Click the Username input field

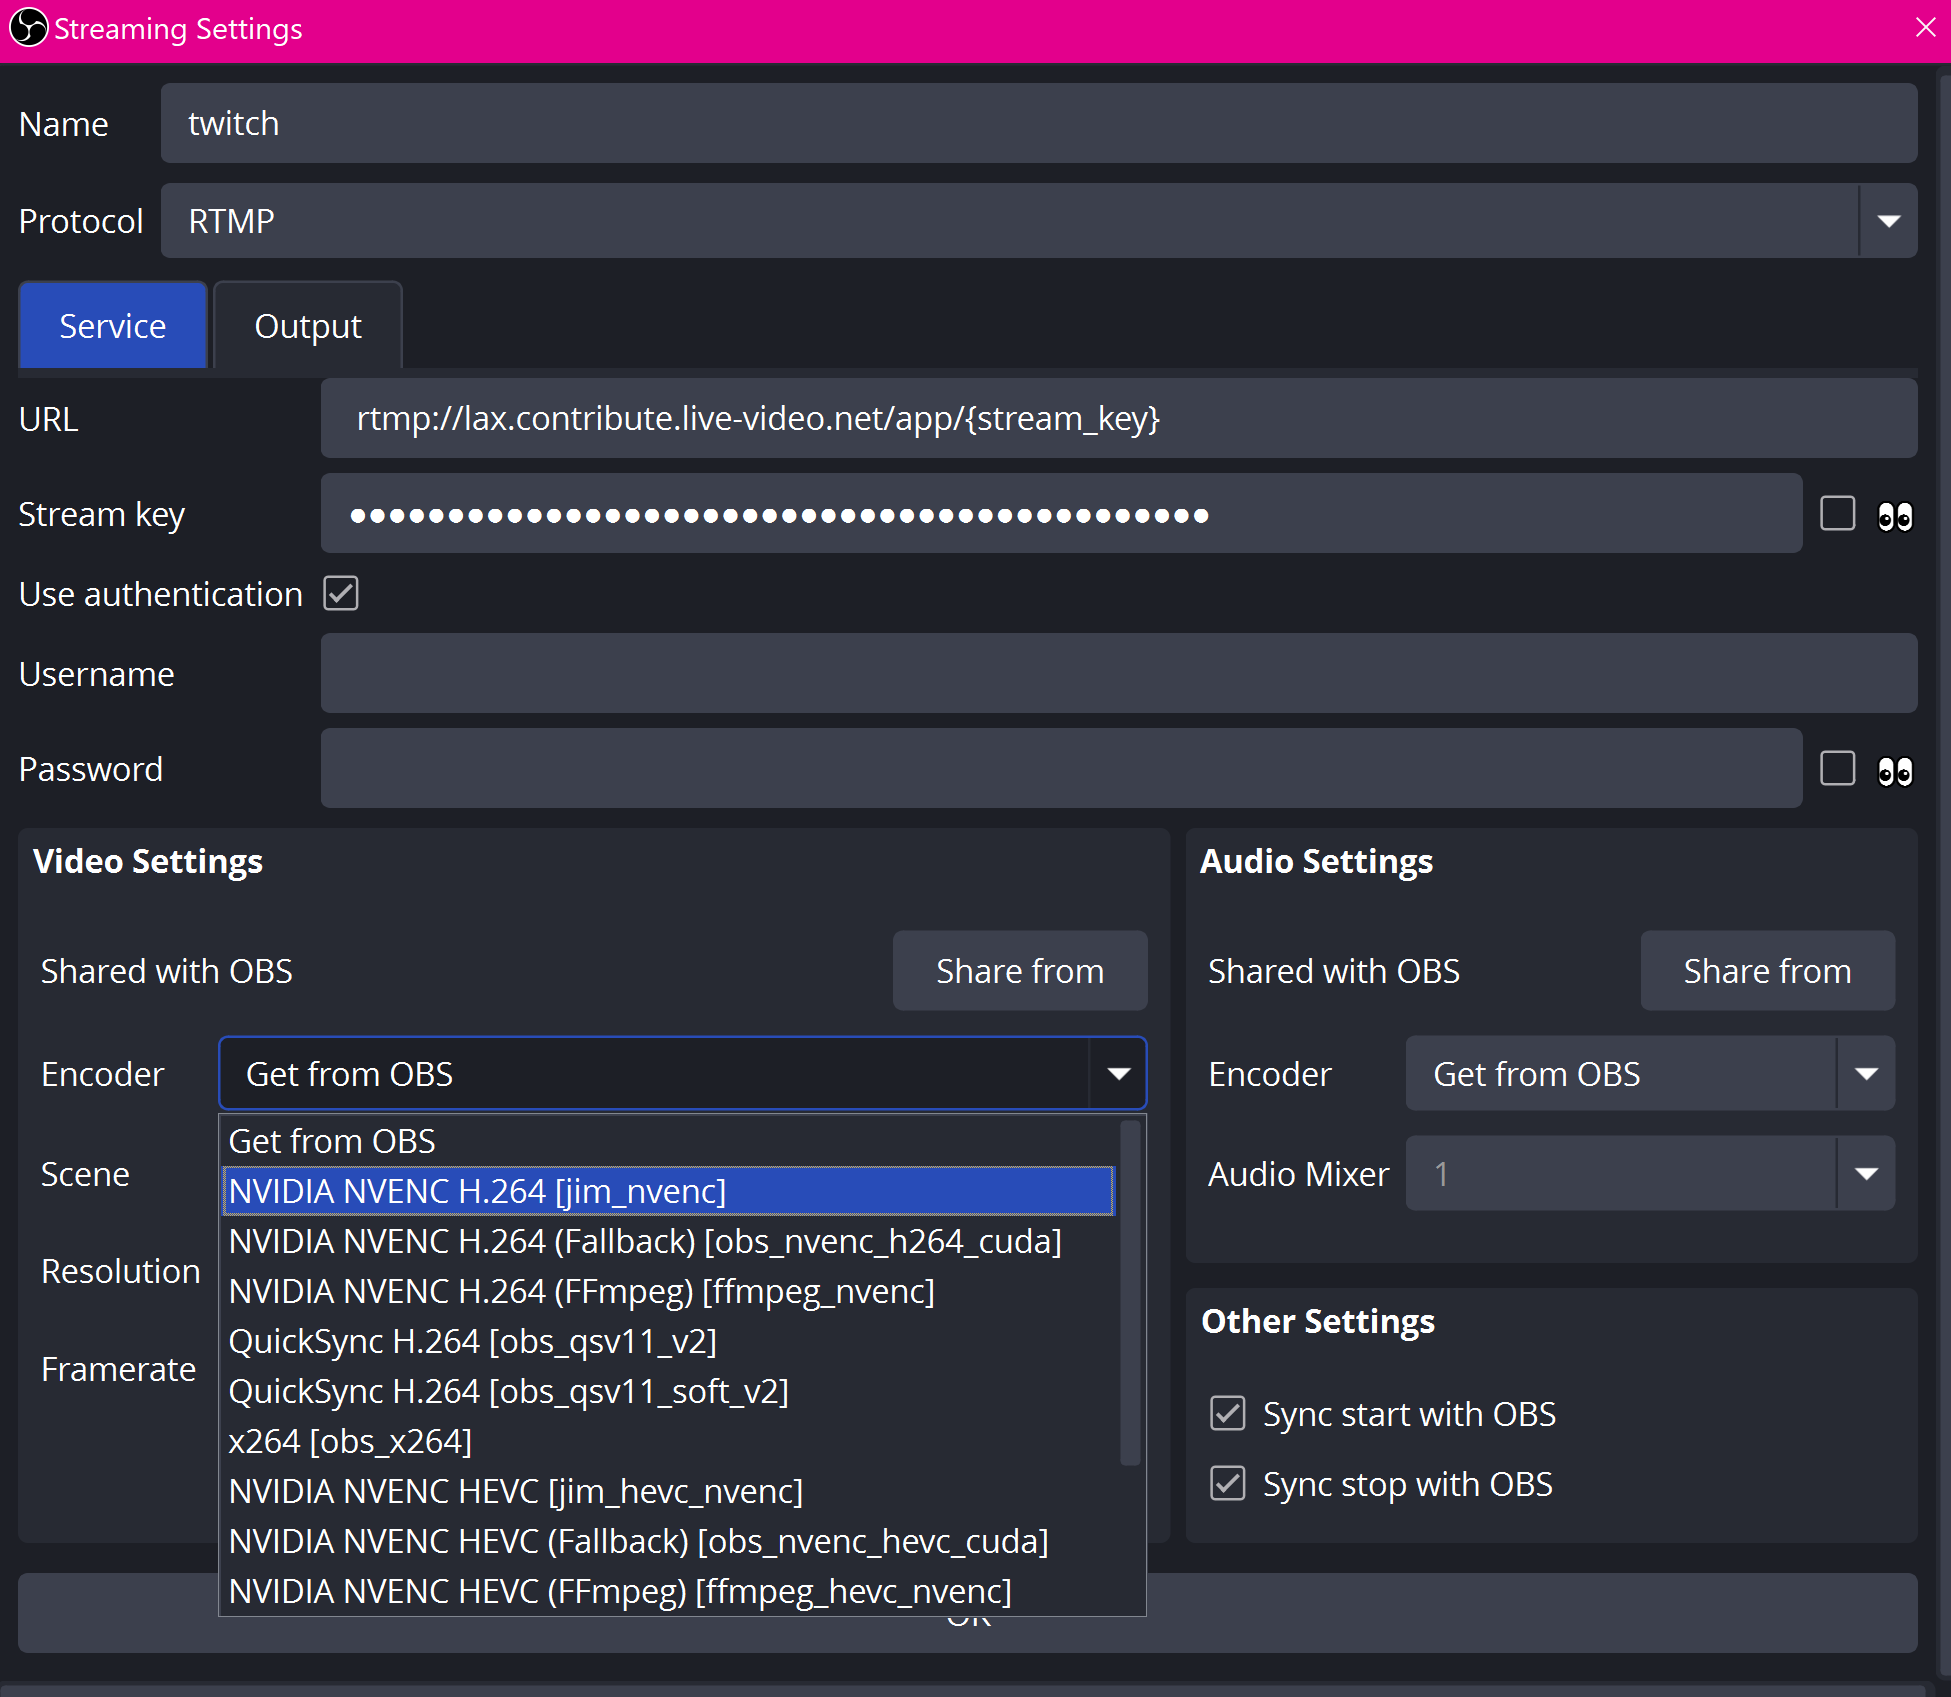(1119, 673)
